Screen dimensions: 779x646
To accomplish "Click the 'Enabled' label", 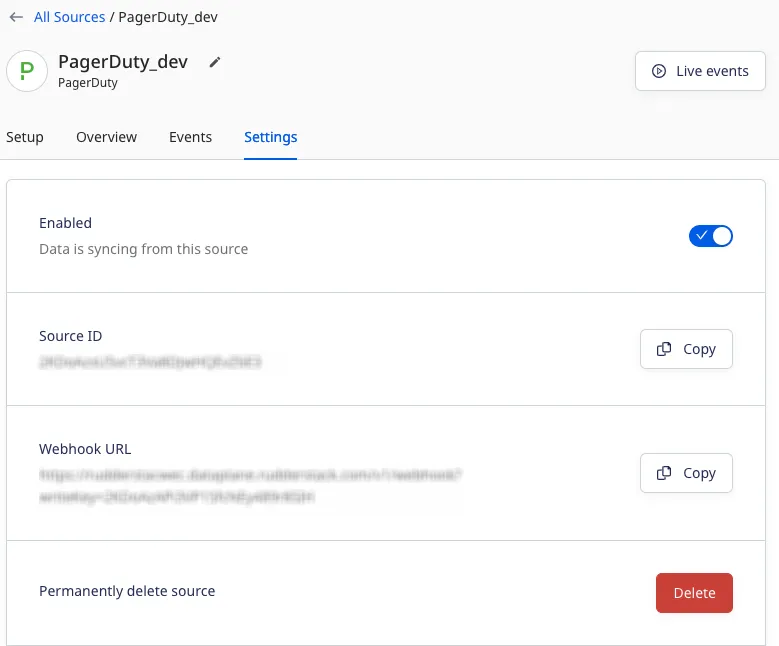I will [66, 223].
